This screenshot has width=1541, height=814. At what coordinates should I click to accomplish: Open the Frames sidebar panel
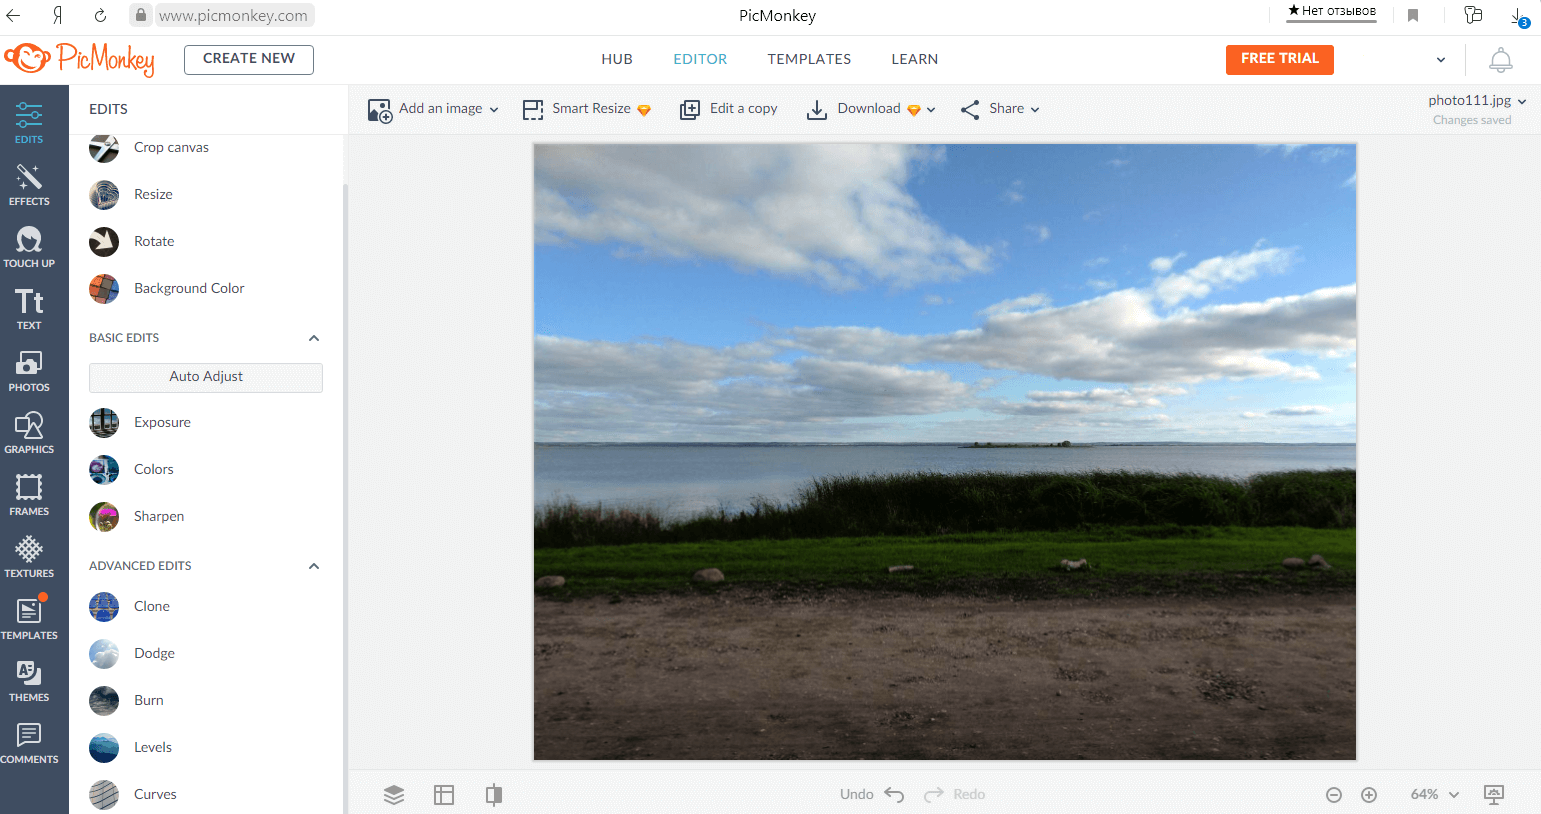click(29, 495)
